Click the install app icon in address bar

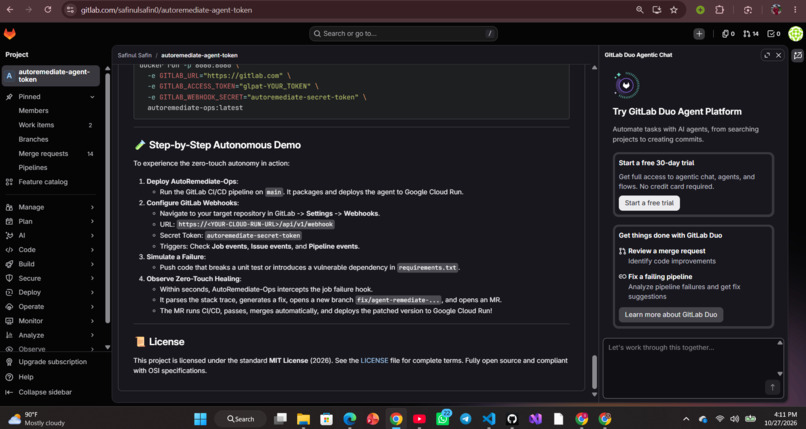[656, 10]
